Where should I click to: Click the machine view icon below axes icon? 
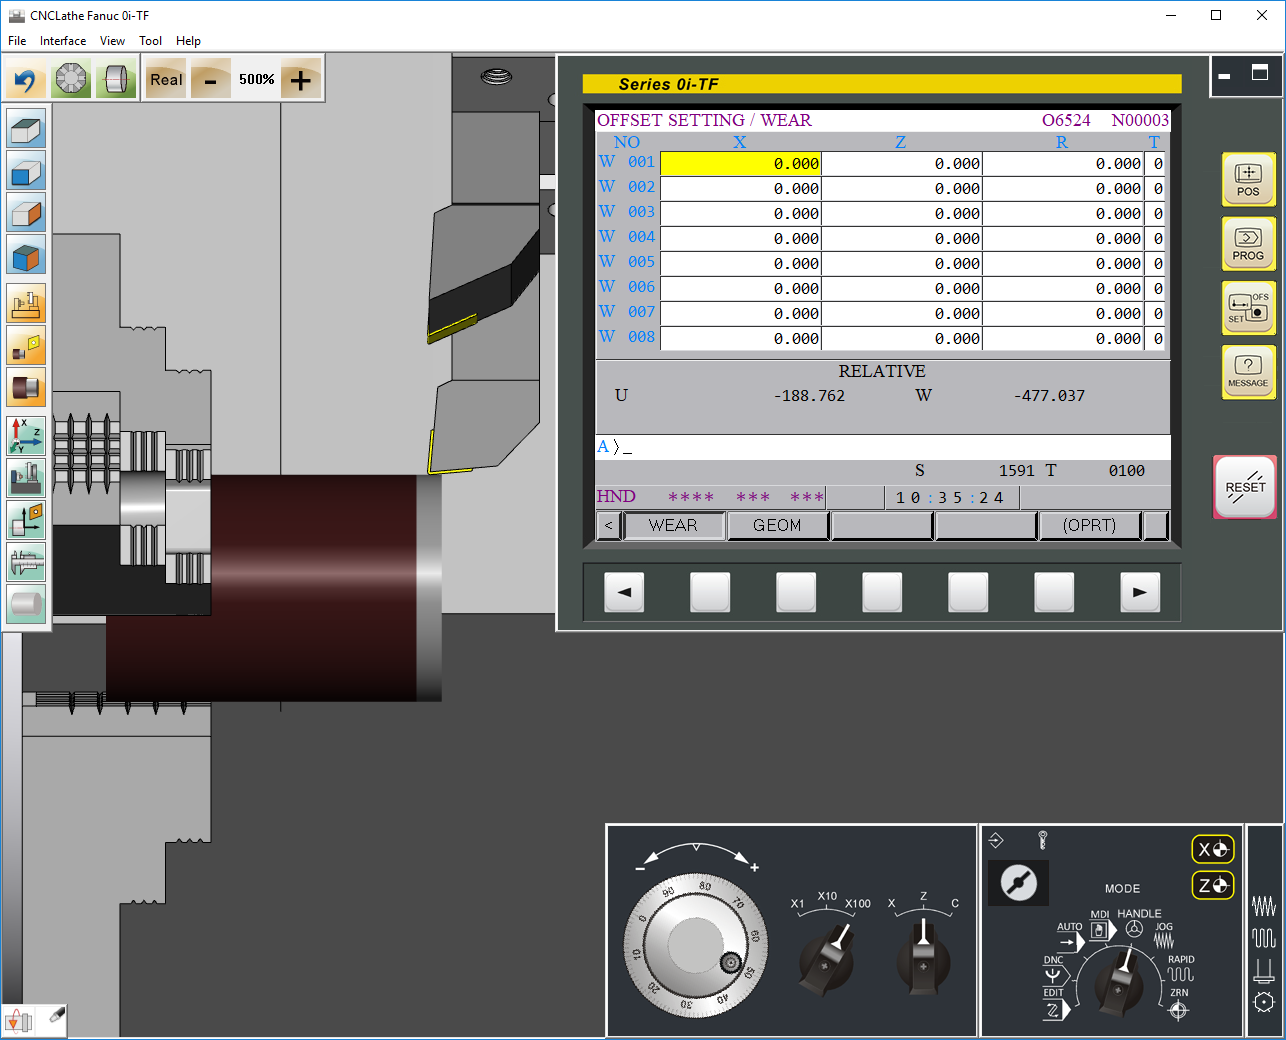26,477
